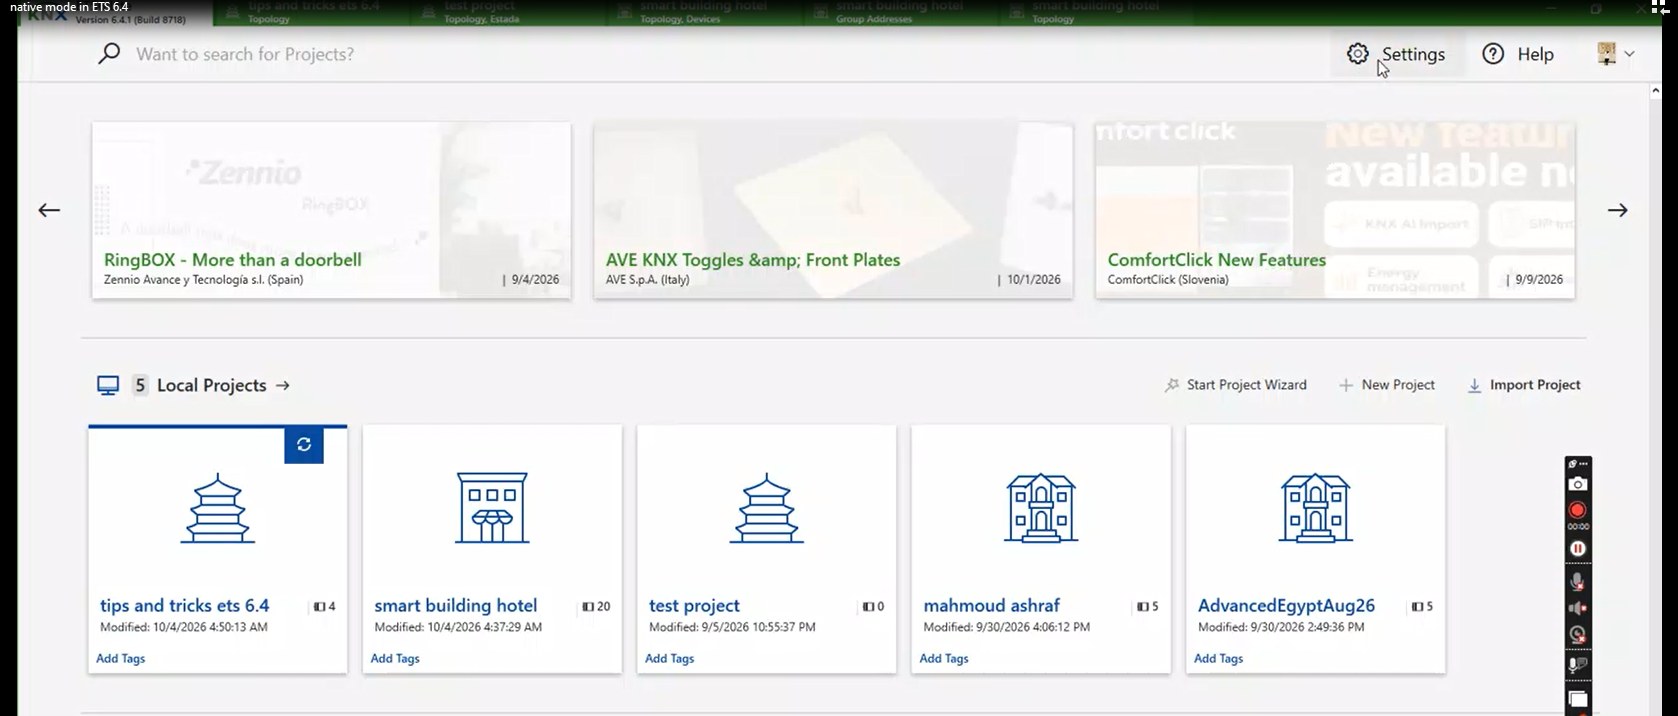Toggle the webcam in the recorder toolbar
Screen dimensions: 1678x716
click(x=1578, y=634)
